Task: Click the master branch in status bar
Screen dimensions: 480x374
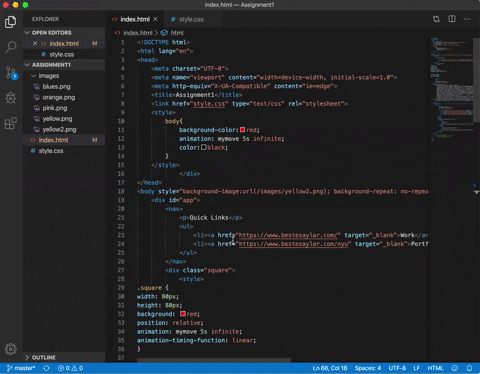Action: tap(21, 368)
